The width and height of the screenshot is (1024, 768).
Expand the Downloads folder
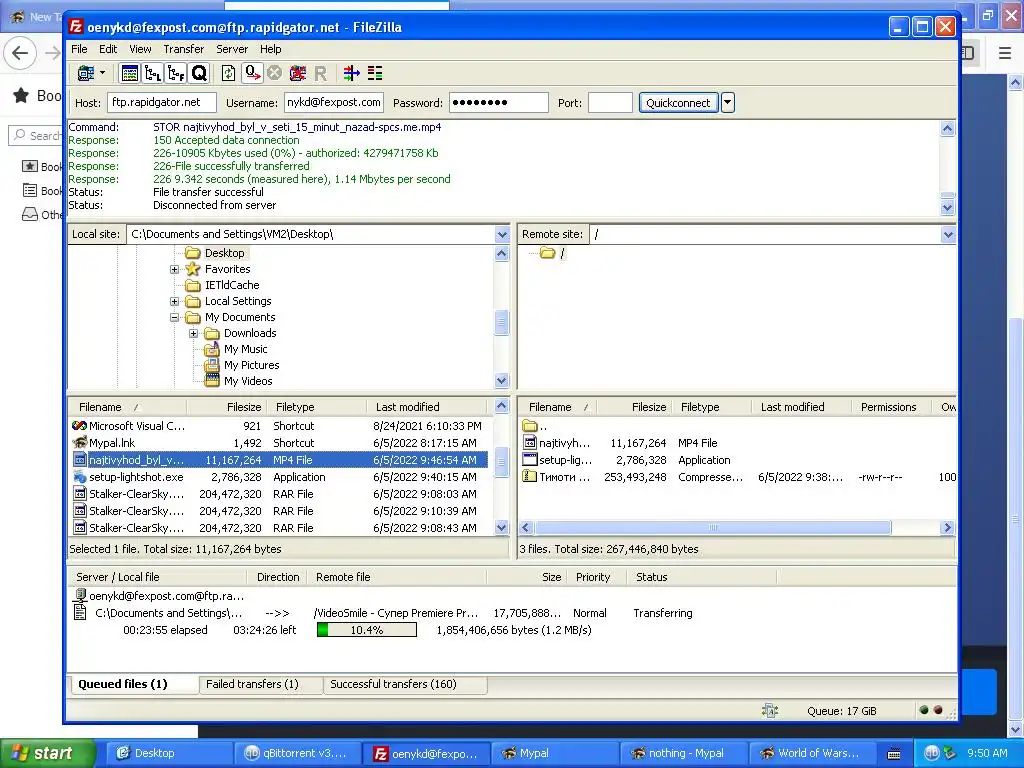(x=193, y=333)
